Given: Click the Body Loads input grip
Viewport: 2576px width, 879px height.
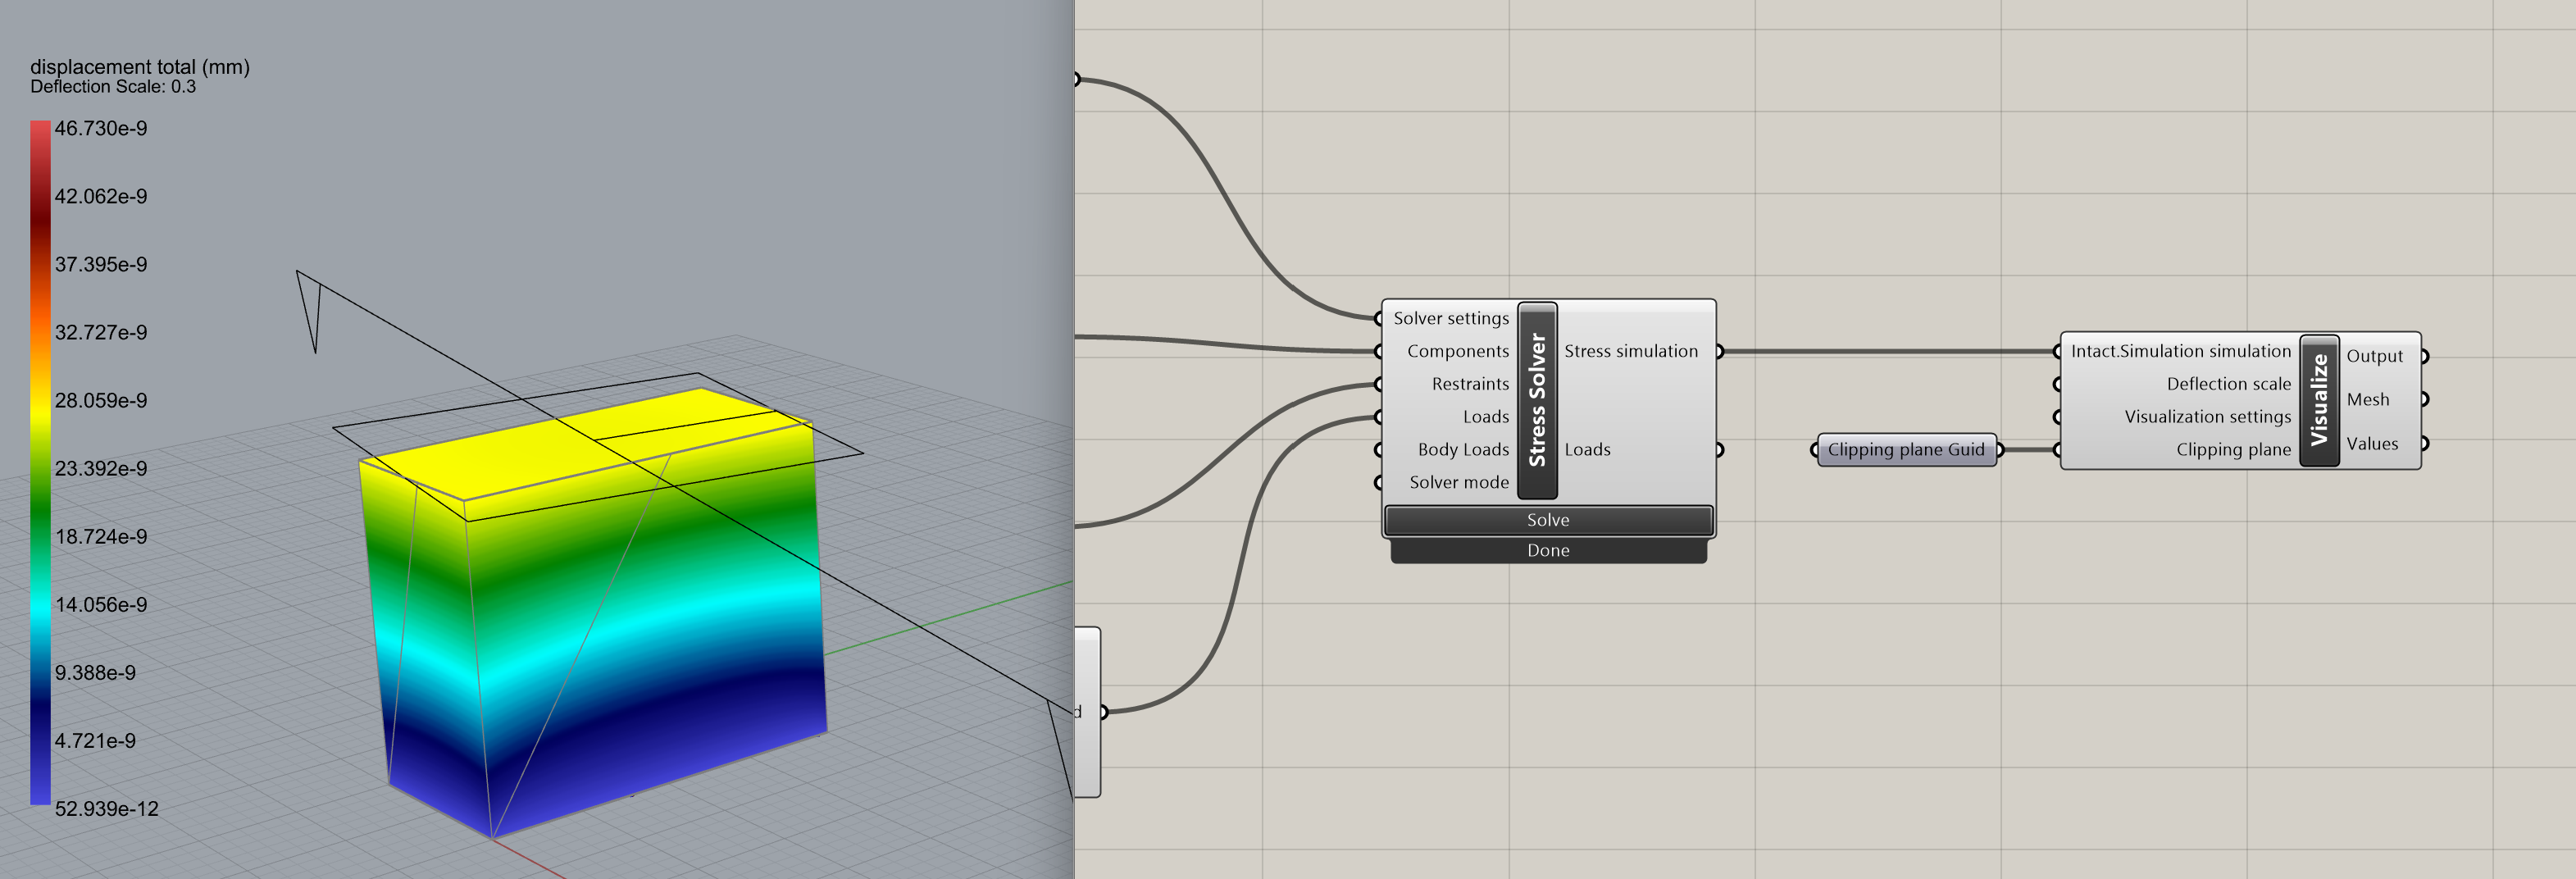Looking at the screenshot, I should [x=1378, y=449].
